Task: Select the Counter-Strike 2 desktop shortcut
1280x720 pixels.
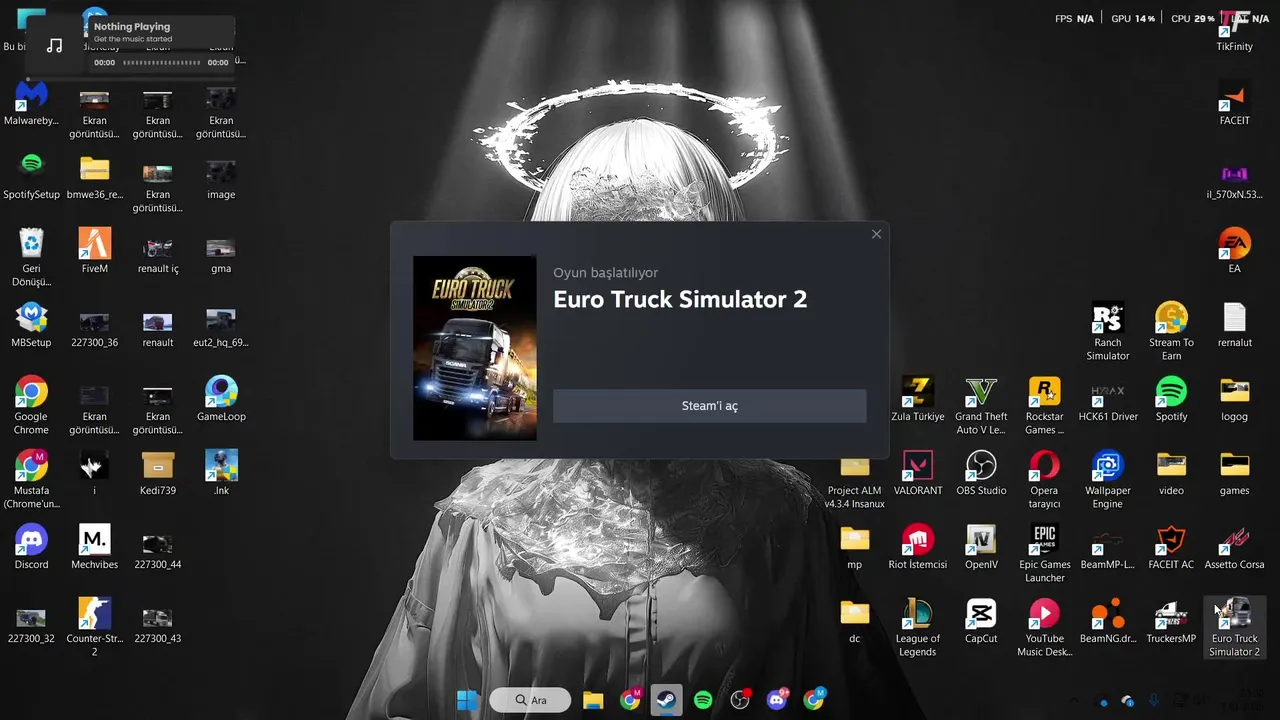Action: [x=94, y=627]
